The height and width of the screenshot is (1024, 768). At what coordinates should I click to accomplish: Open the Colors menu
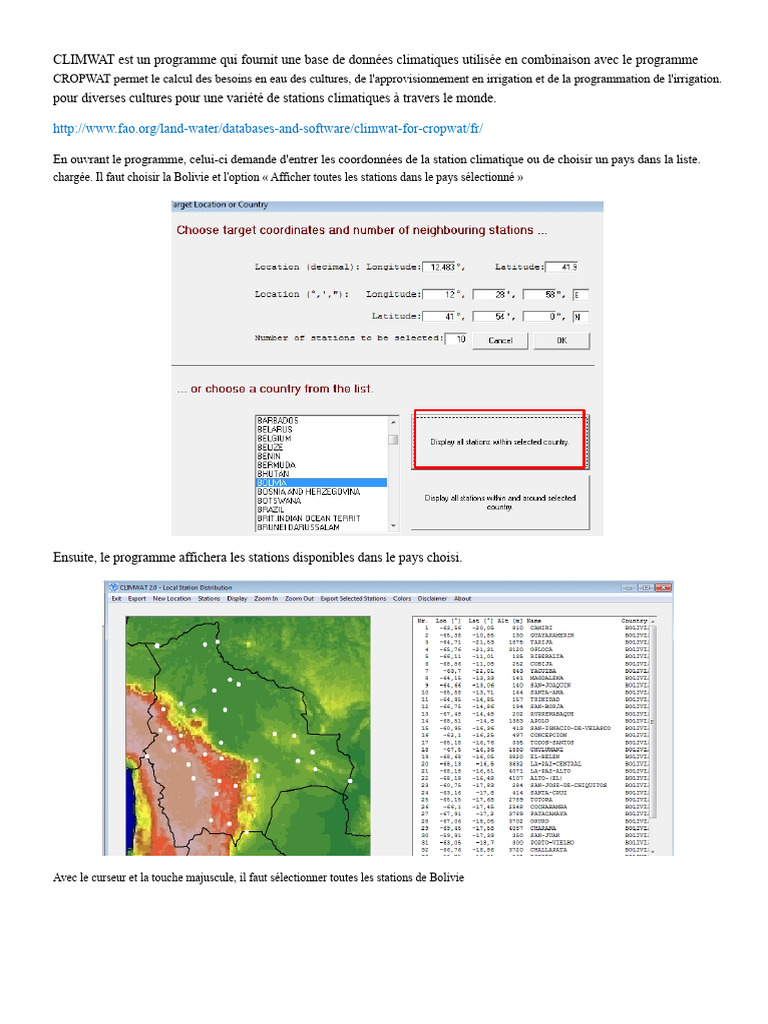click(x=402, y=599)
